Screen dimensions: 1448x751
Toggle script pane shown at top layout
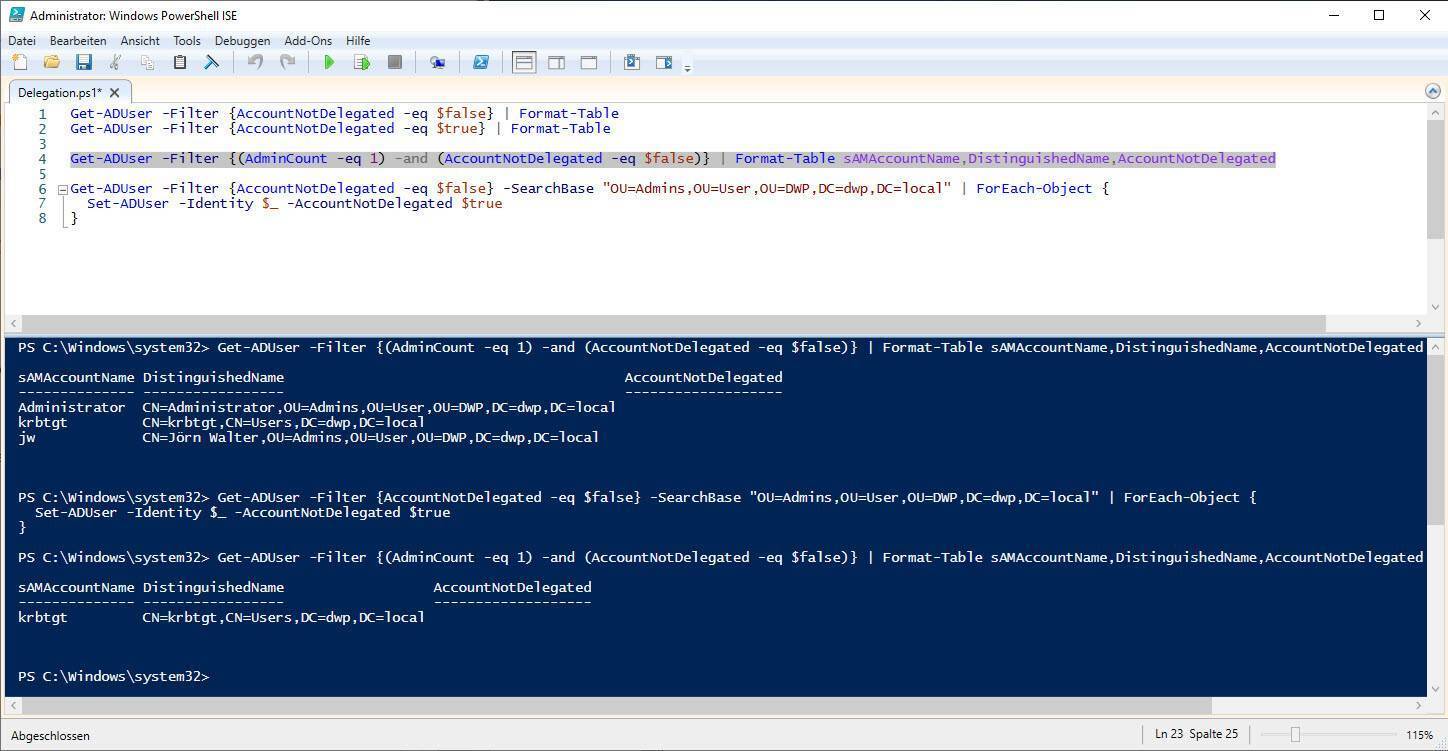pos(524,62)
